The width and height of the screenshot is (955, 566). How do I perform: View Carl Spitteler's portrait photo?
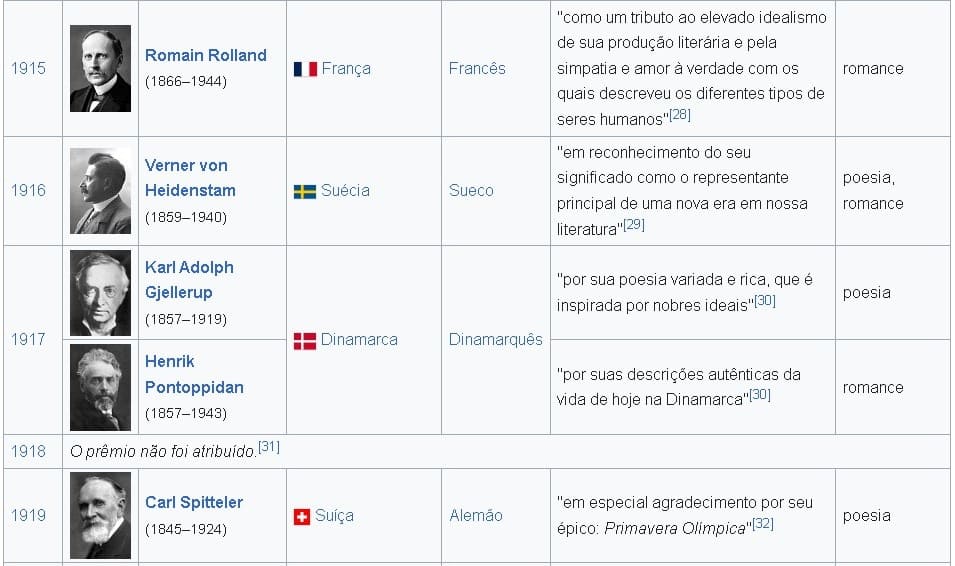tap(100, 515)
